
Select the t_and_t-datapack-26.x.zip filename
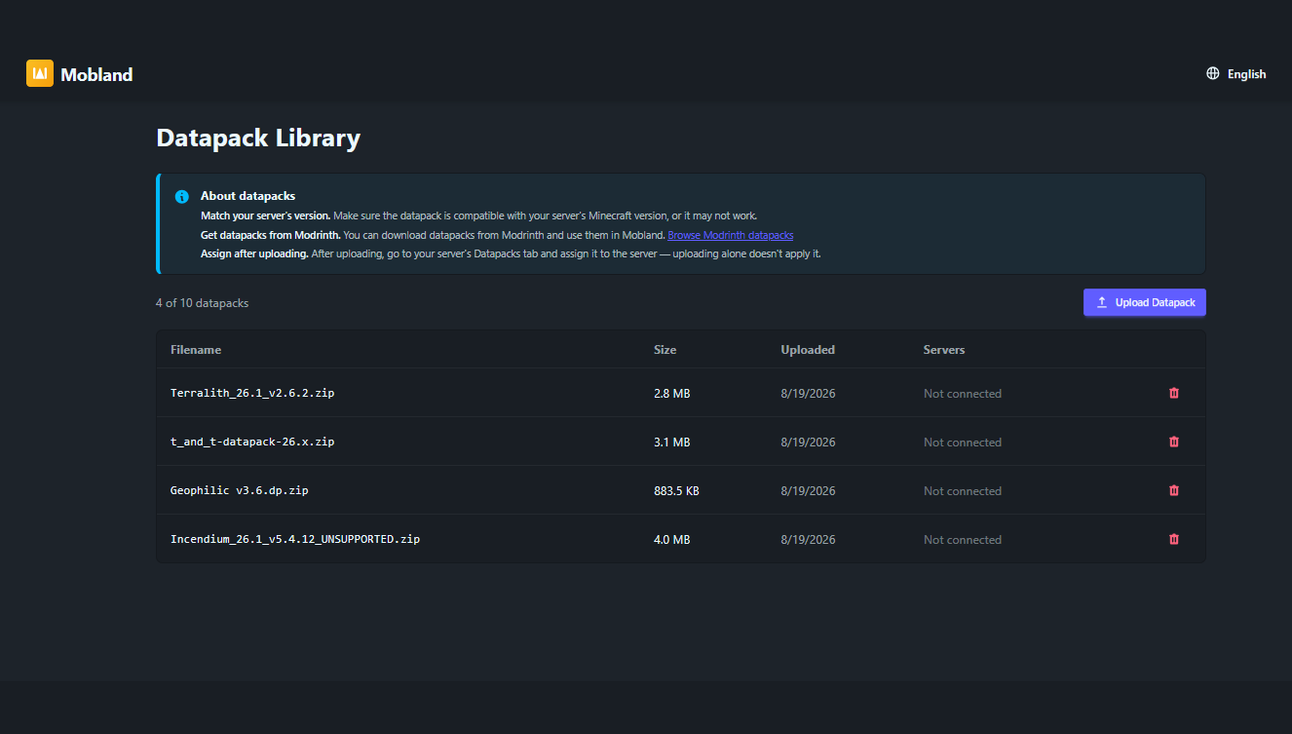(x=252, y=441)
